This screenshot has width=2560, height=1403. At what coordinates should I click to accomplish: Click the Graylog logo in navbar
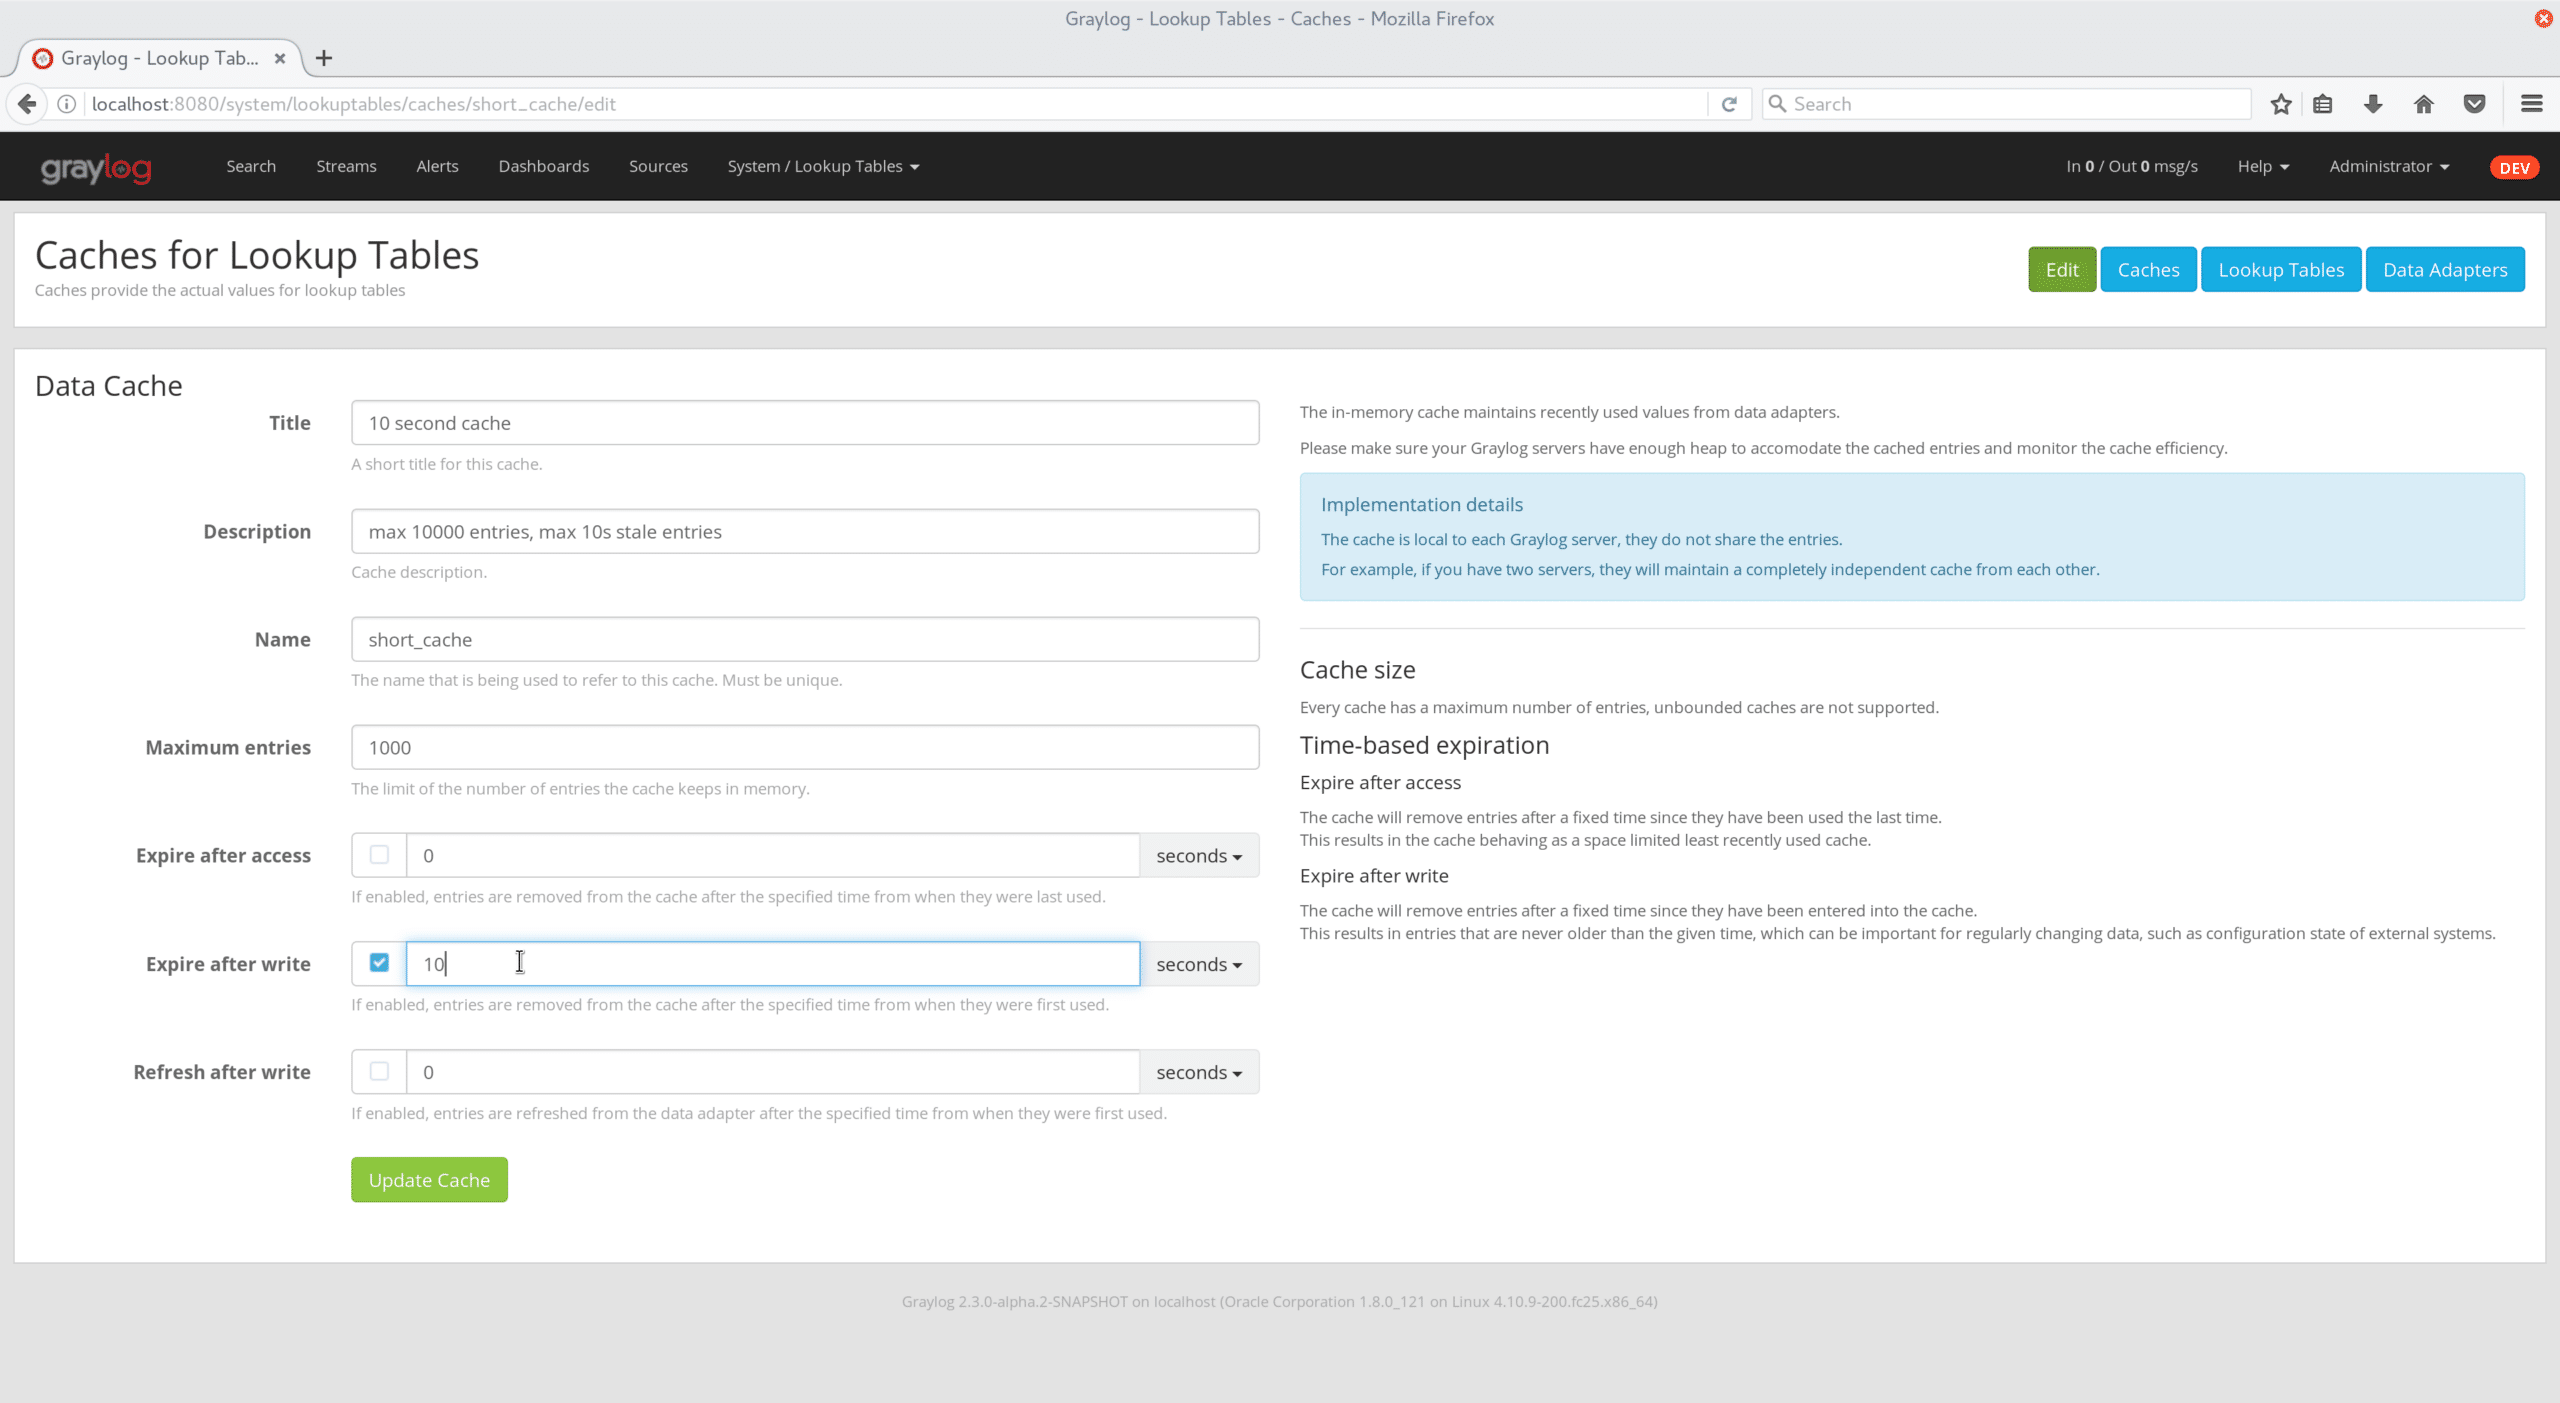click(96, 167)
